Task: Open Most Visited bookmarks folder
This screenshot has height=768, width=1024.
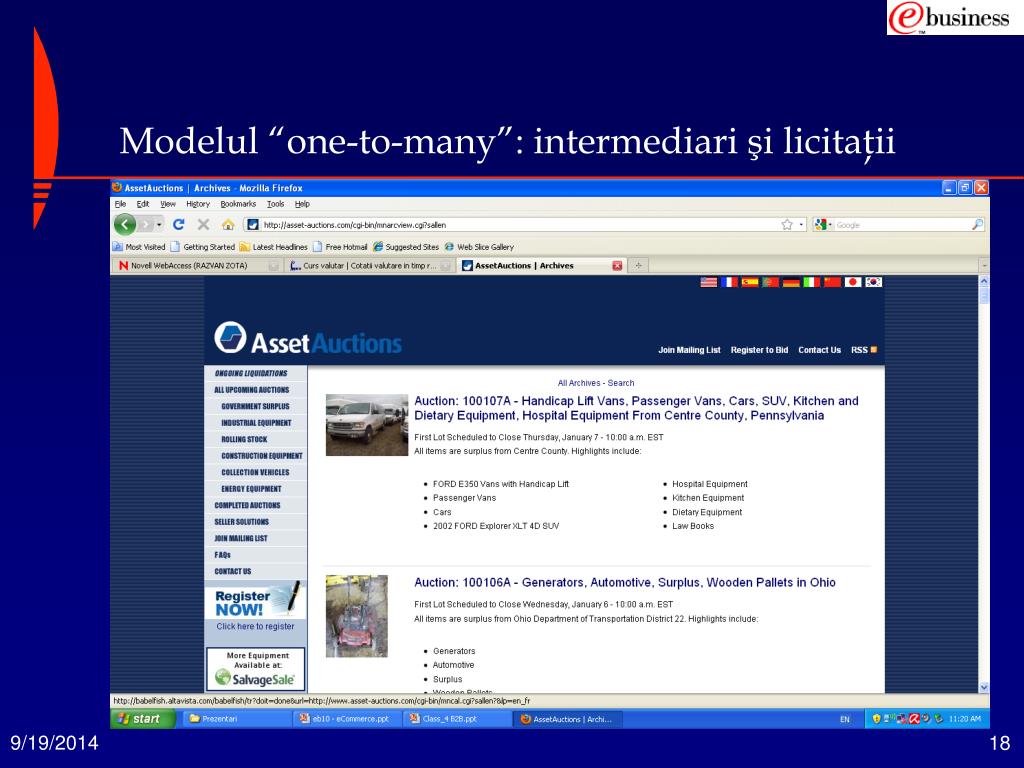Action: [139, 247]
